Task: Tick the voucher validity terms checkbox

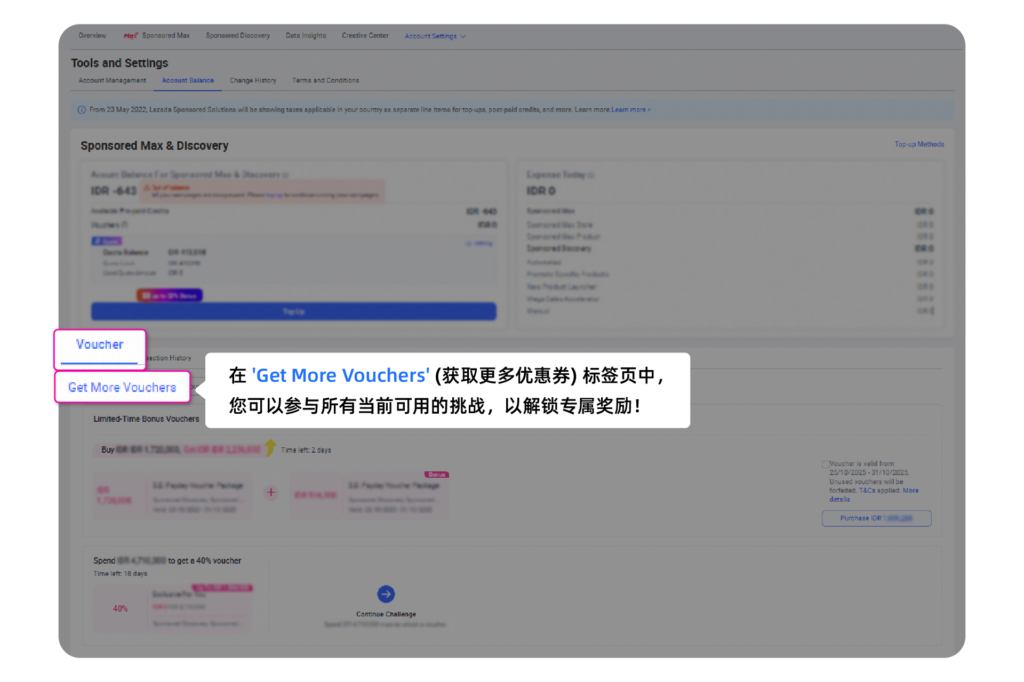Action: tap(823, 465)
